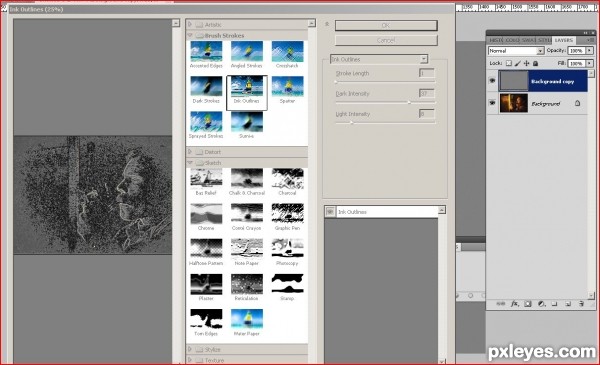600x365 pixels.
Task: Hide the Background copy layer
Action: click(492, 81)
